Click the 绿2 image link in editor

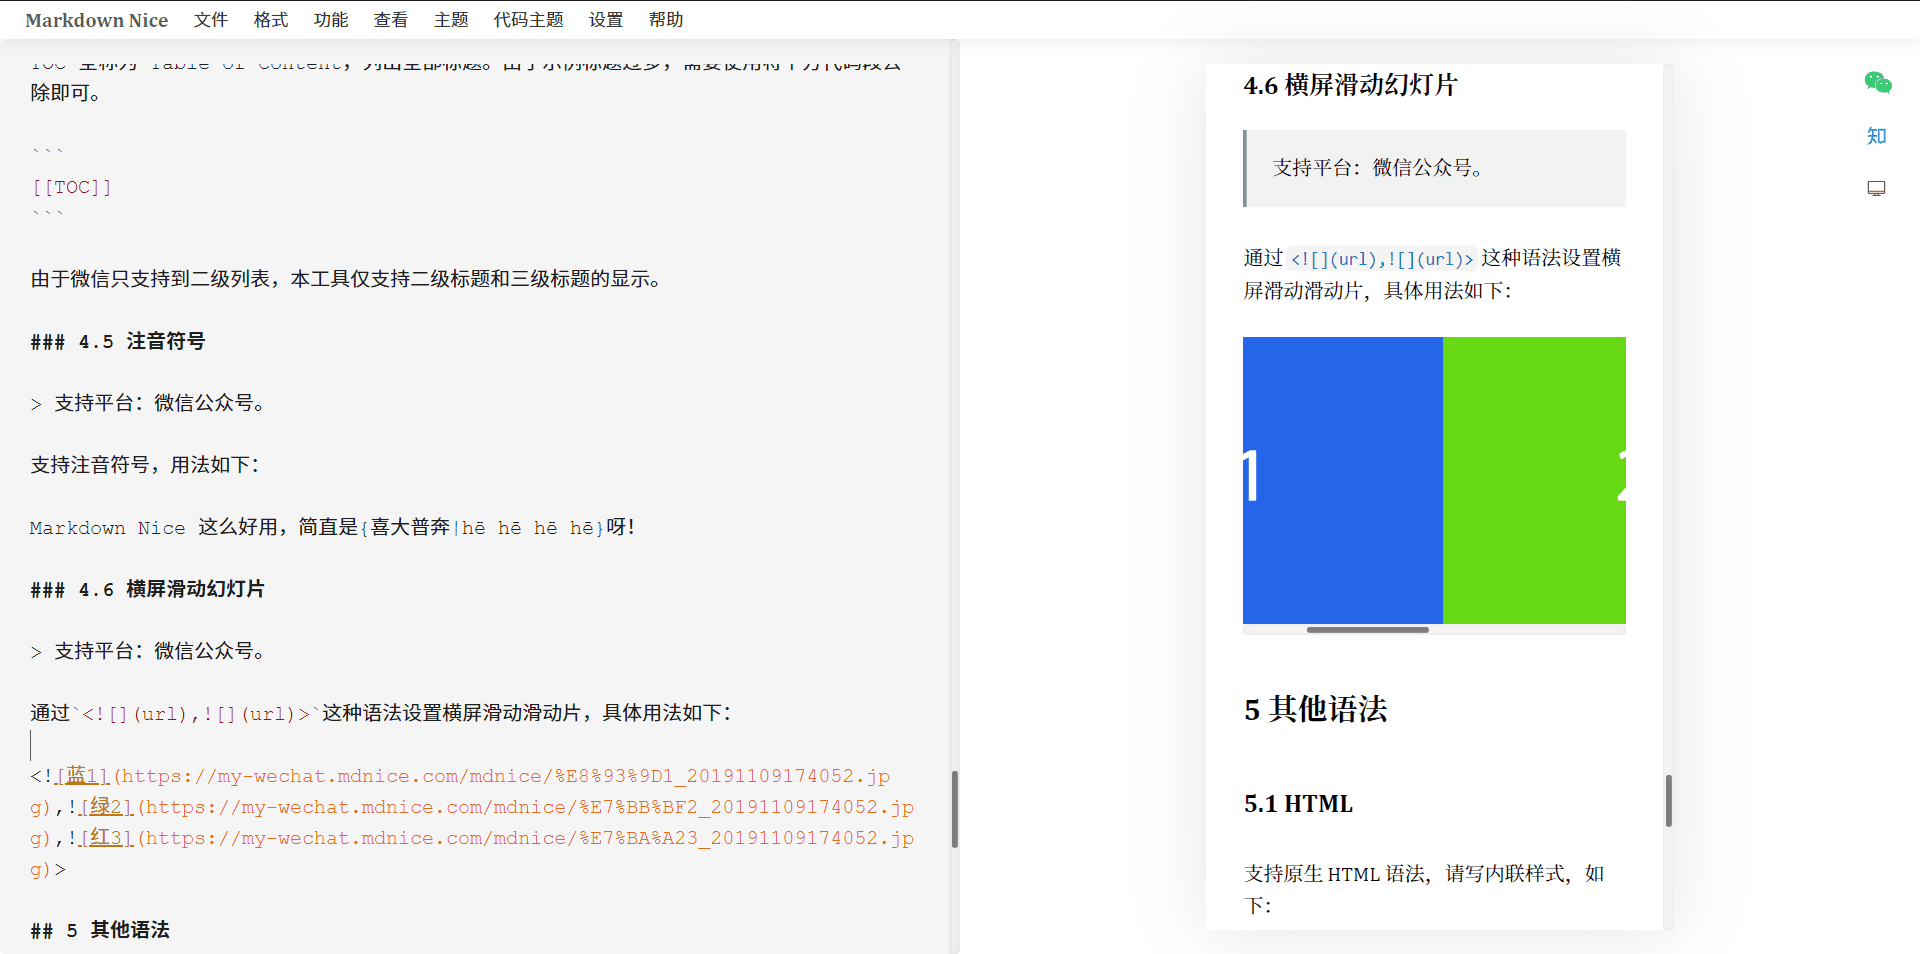pyautogui.click(x=106, y=807)
